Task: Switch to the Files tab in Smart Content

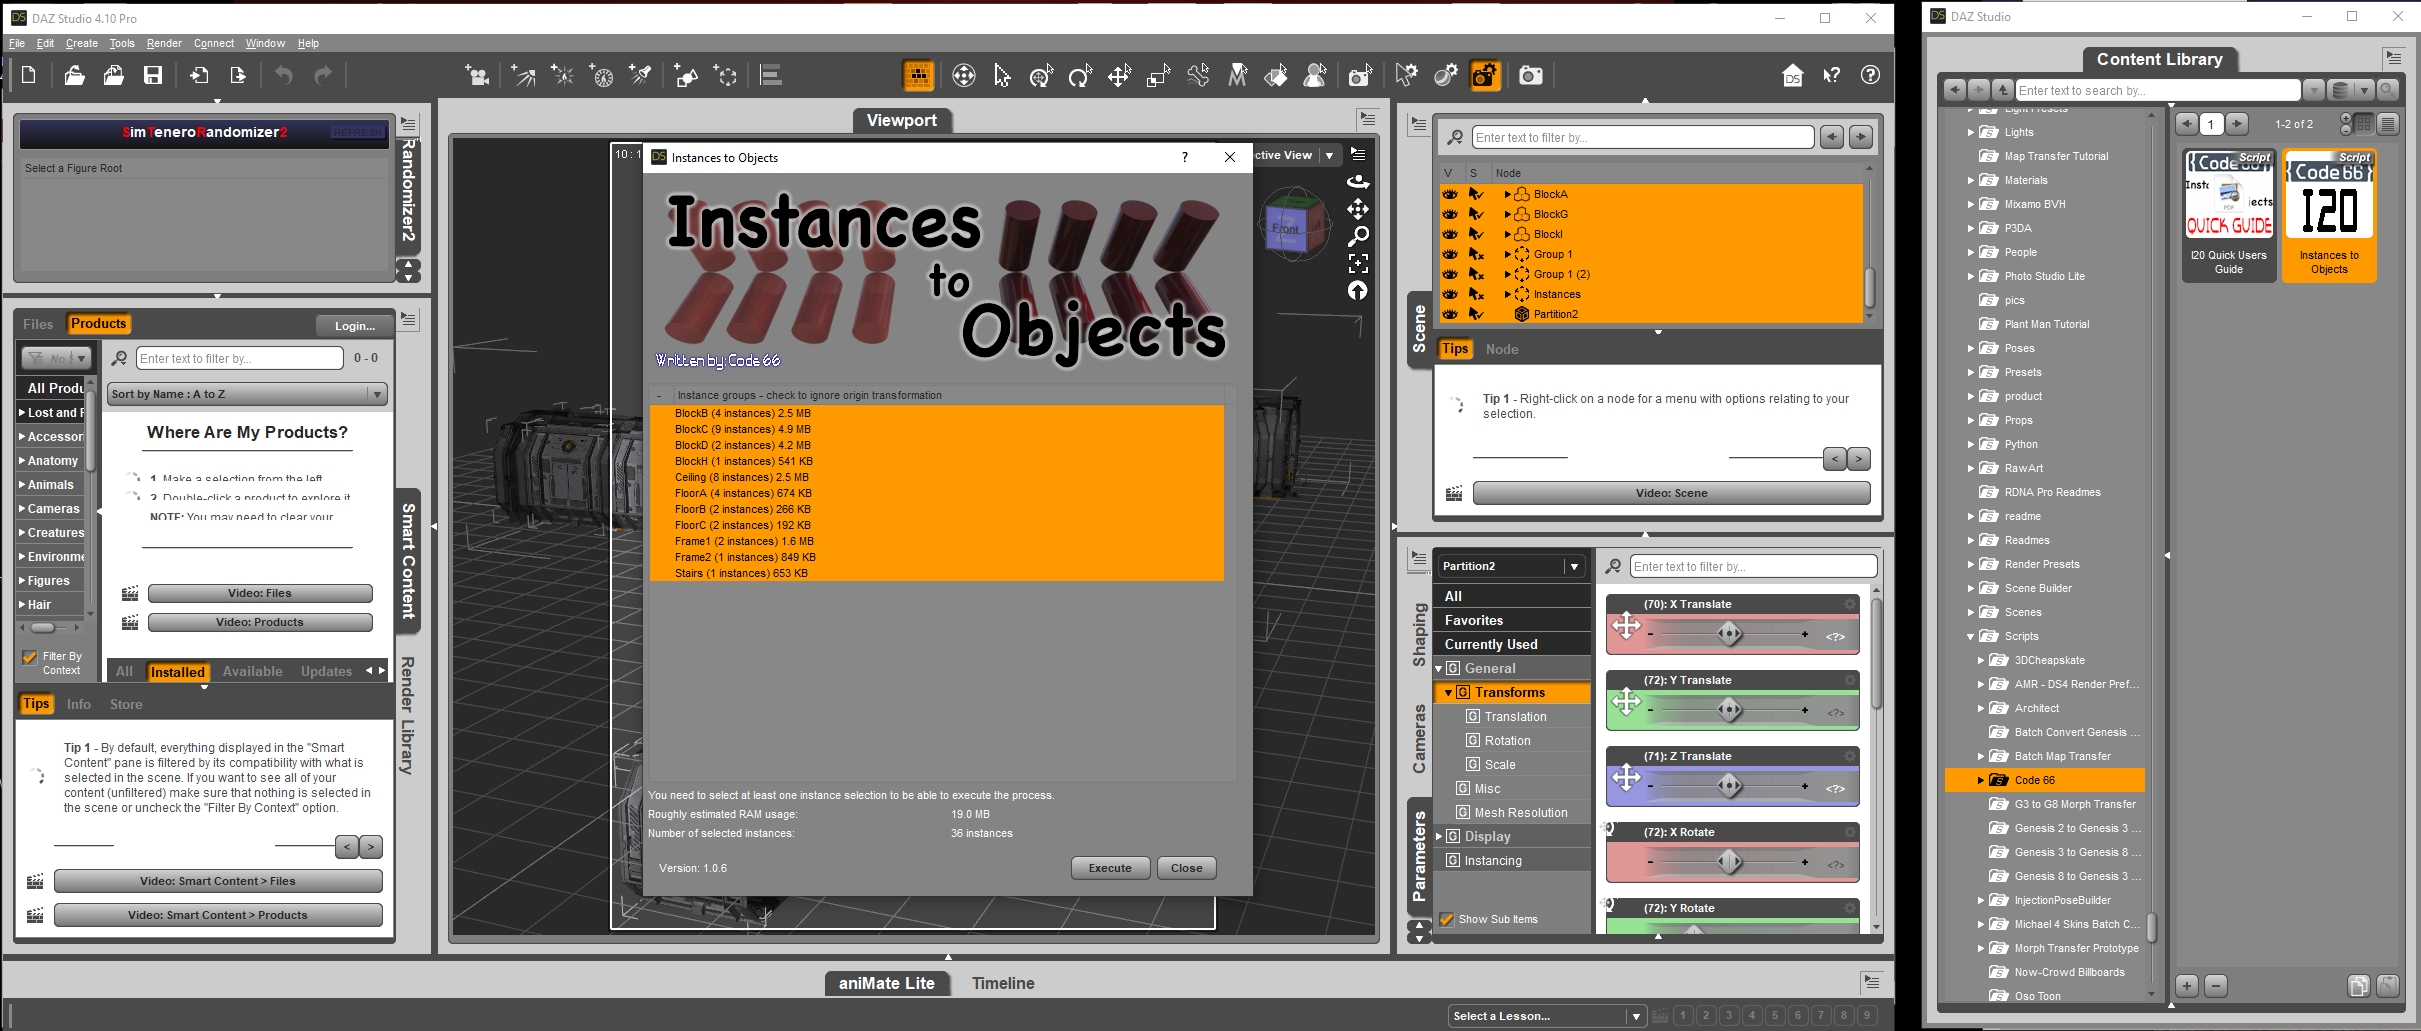Action: [x=38, y=324]
